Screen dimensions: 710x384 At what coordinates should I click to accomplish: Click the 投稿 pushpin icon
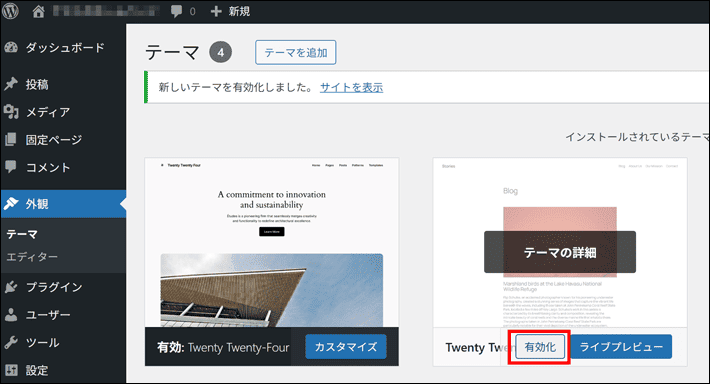(11, 84)
